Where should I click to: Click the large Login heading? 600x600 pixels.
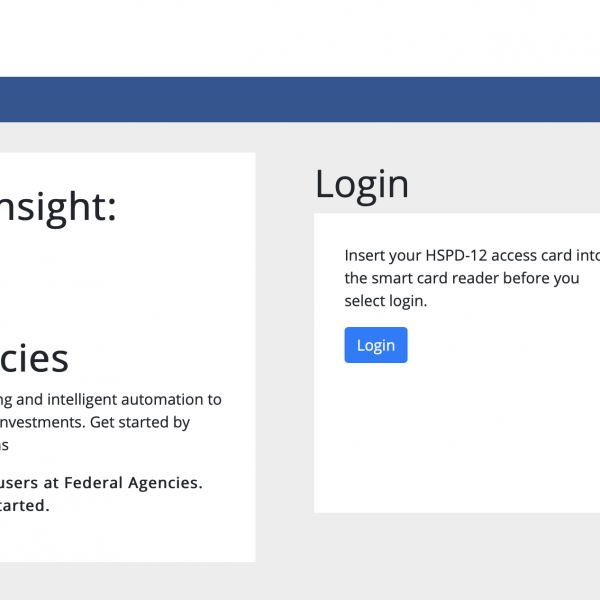click(362, 184)
